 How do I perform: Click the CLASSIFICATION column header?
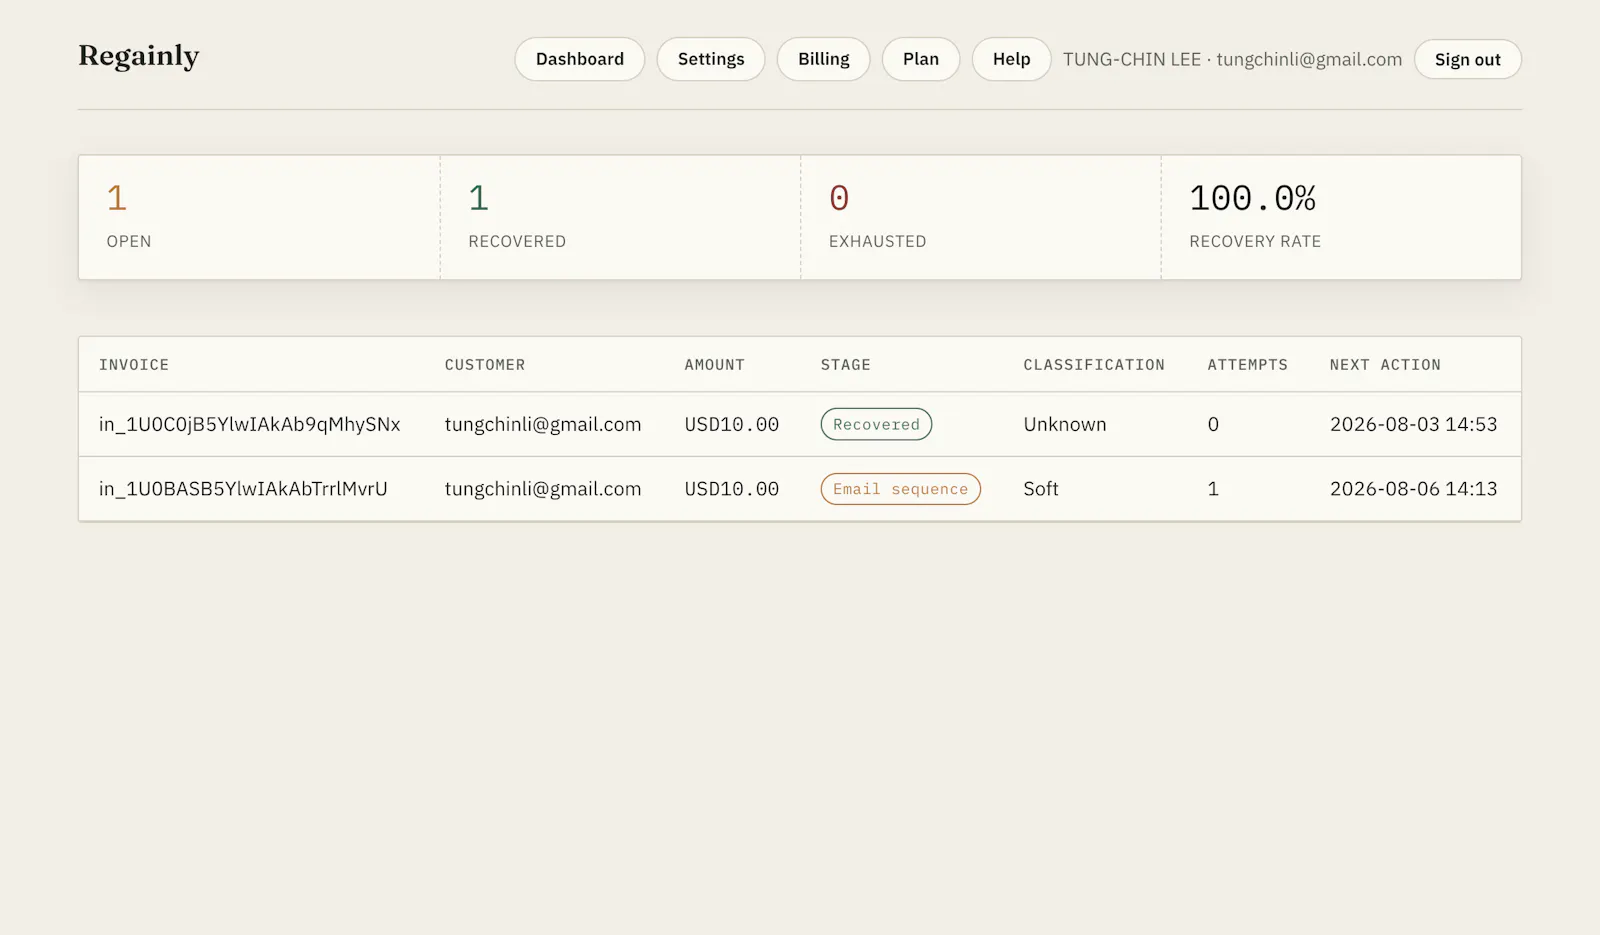point(1094,365)
